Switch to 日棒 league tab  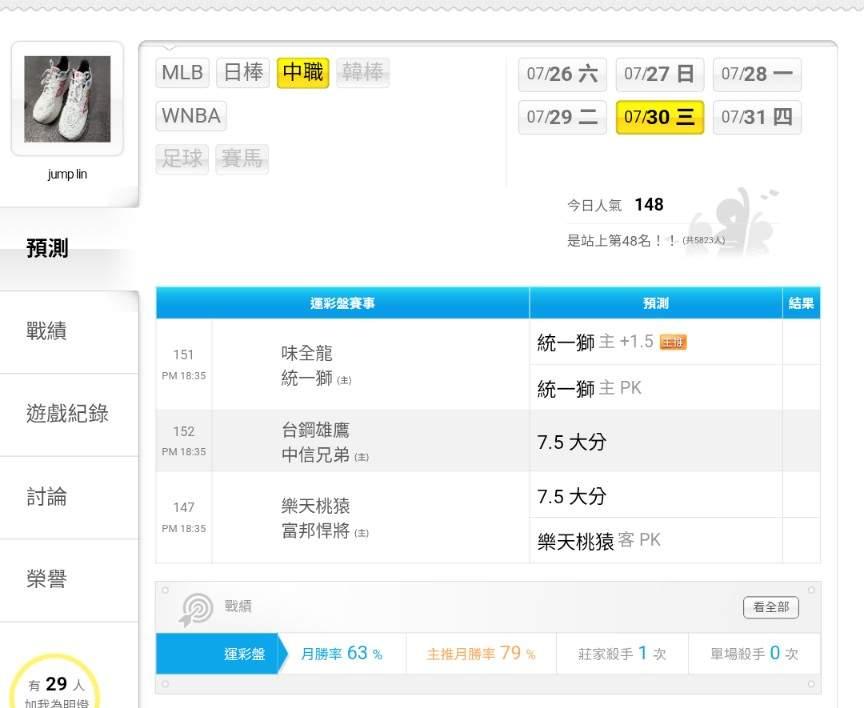point(243,73)
